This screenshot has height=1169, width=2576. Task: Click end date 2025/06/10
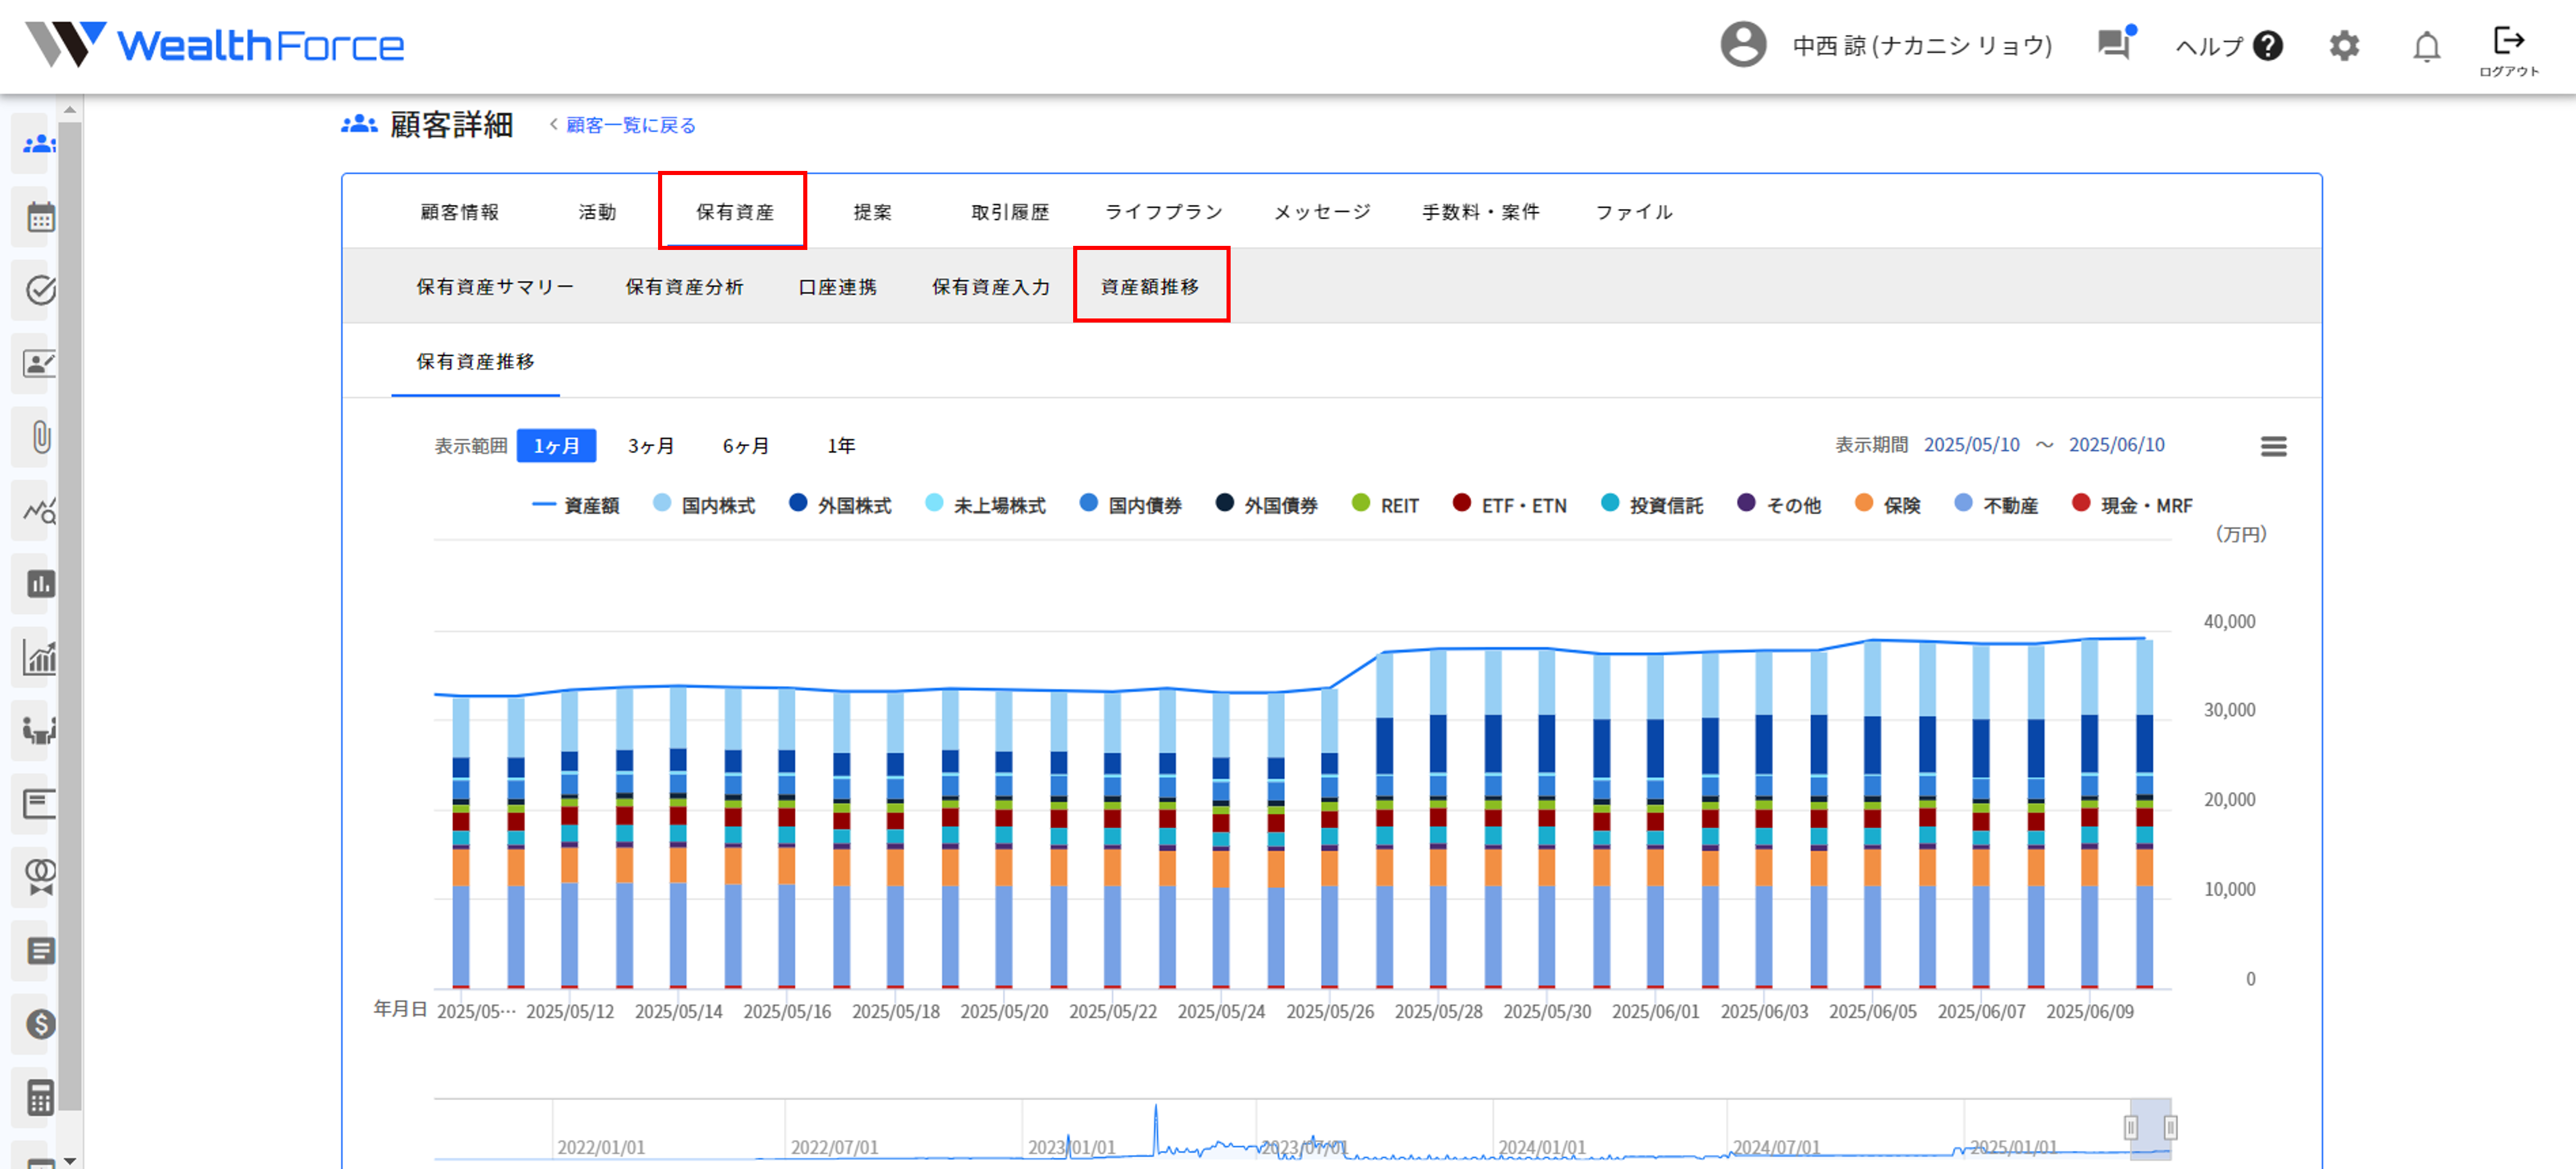point(2116,444)
